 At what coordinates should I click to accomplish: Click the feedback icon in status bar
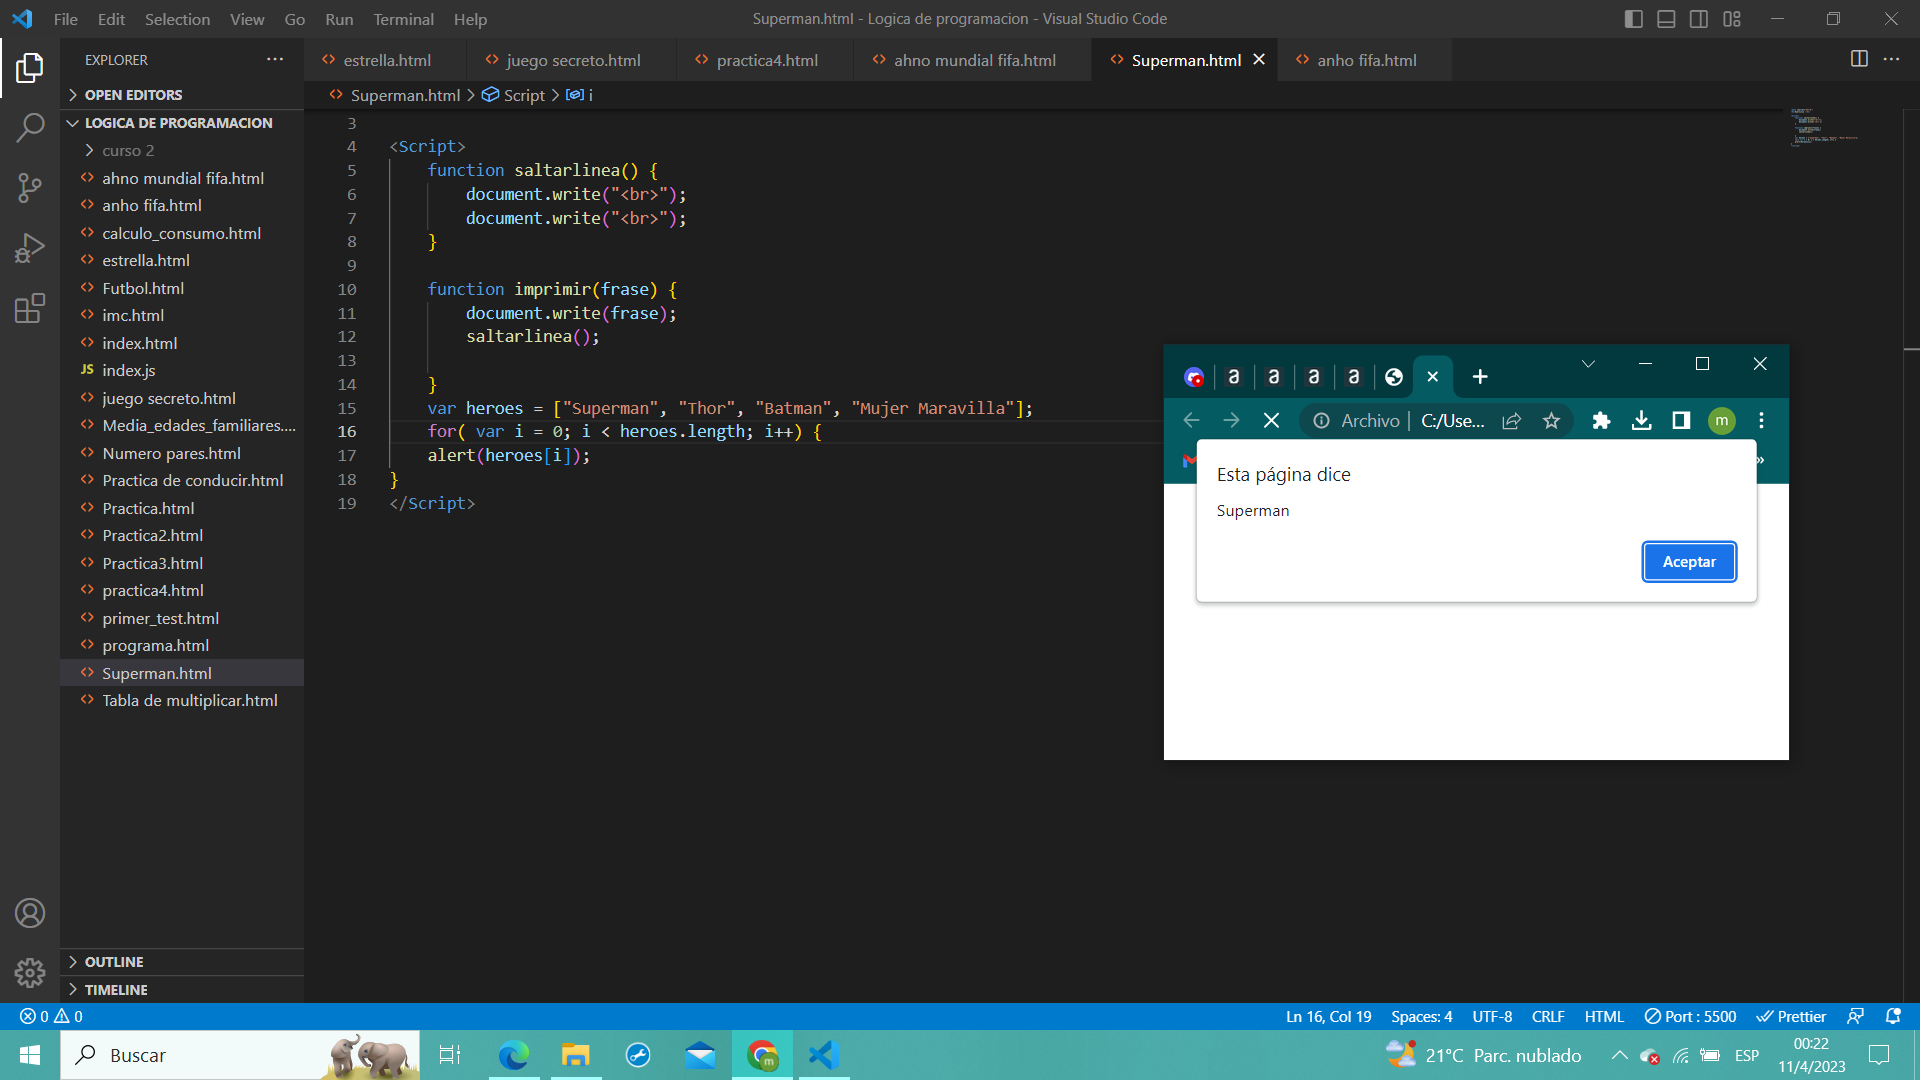click(1855, 1016)
